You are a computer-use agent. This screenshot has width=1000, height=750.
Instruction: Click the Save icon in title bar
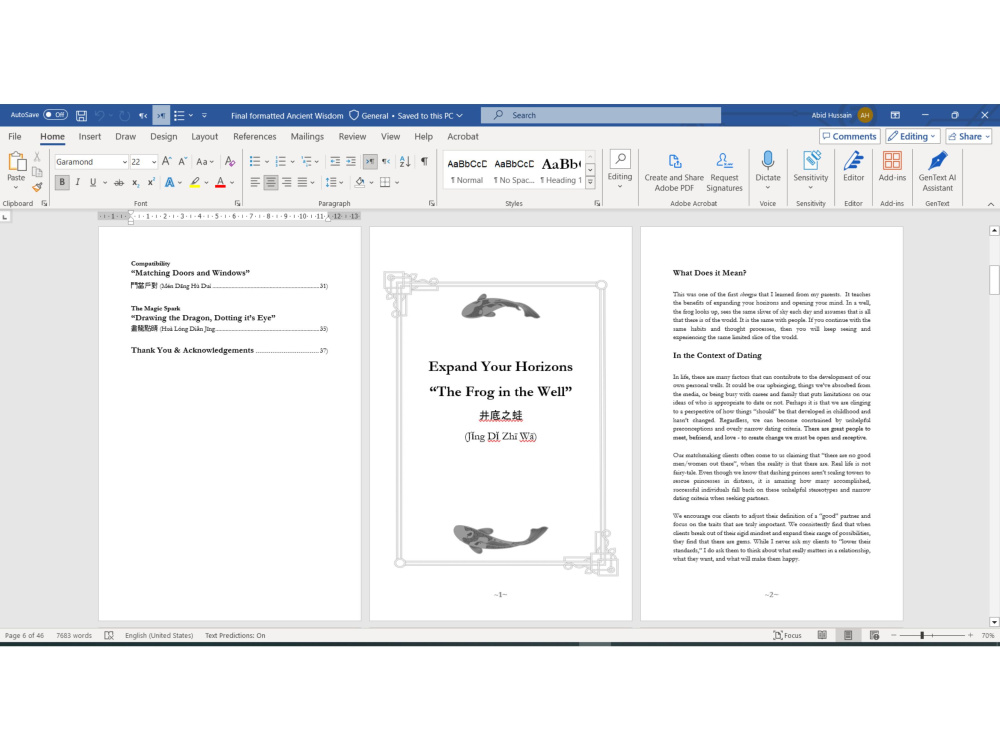point(82,115)
